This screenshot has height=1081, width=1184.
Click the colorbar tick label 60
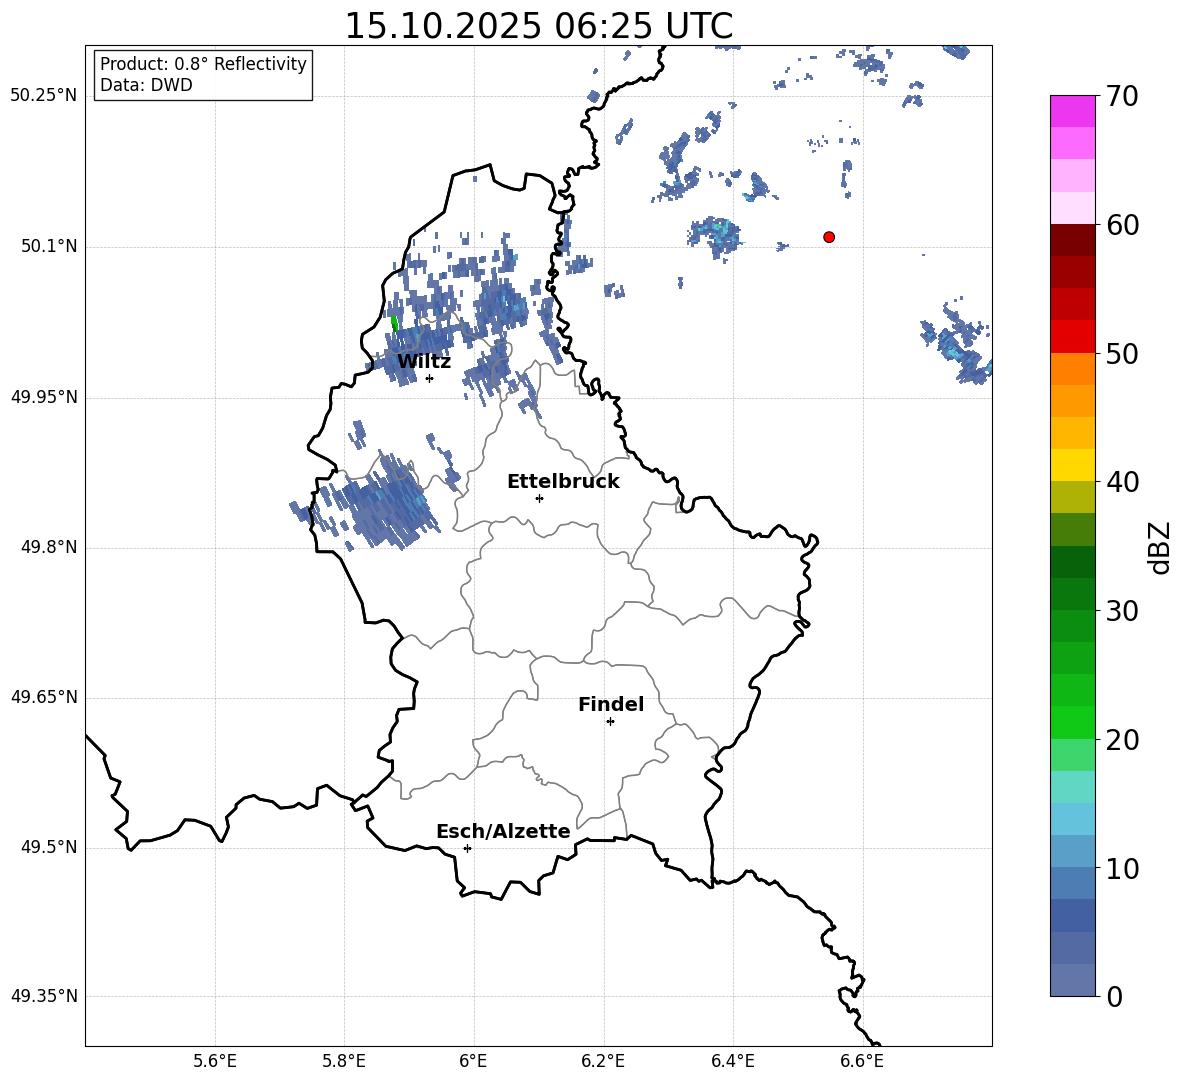(x=1122, y=225)
